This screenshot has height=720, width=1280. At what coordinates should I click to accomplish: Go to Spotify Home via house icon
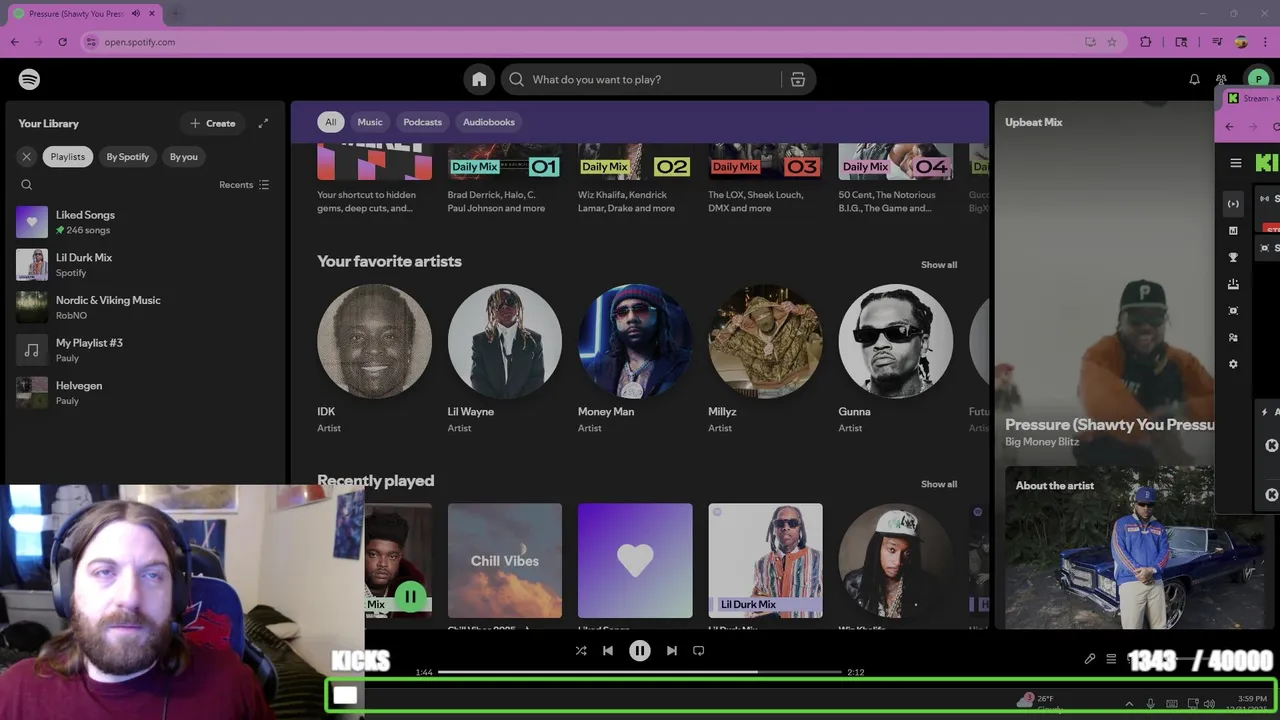pos(479,79)
